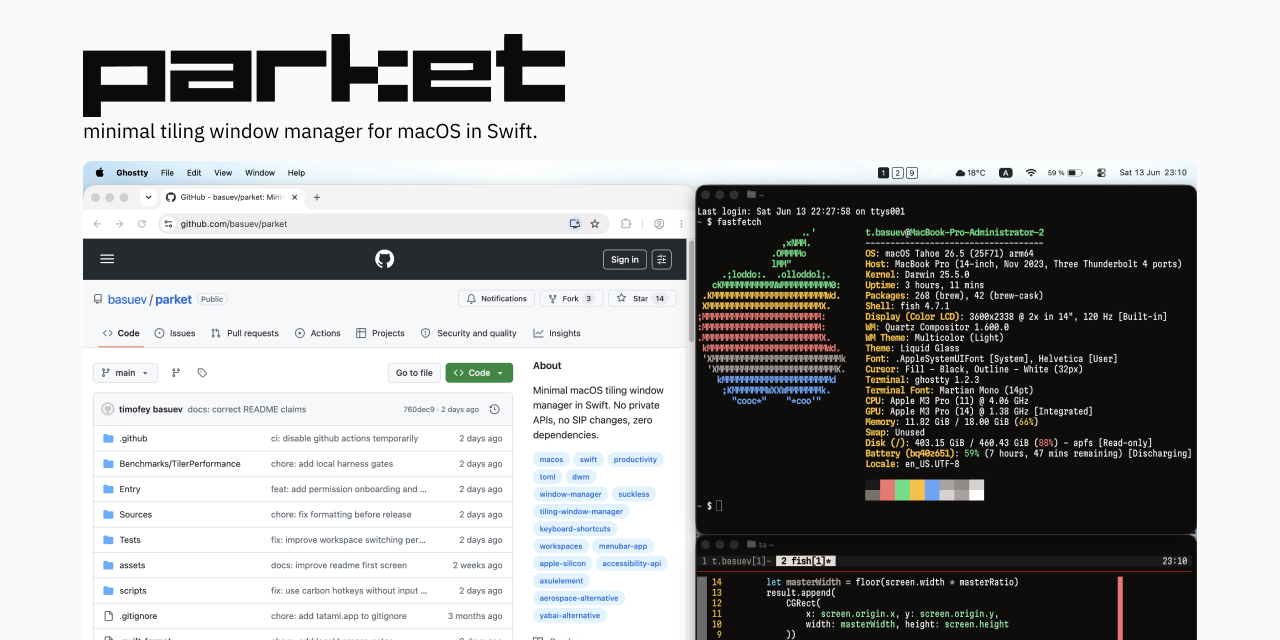
Task: Click the Go to file button
Action: point(414,373)
